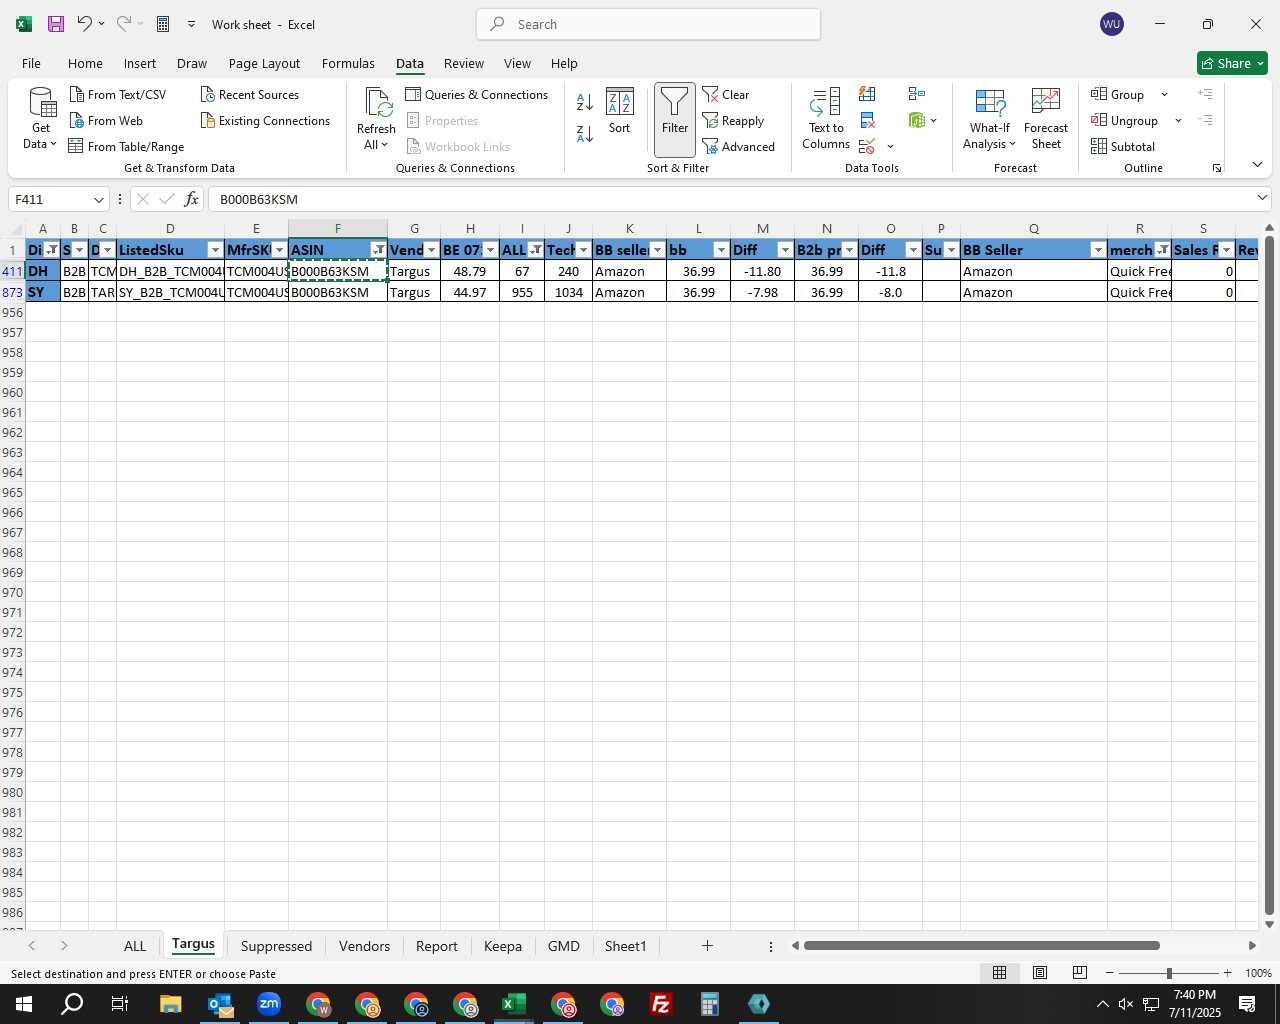
Task: Open FileZilla from the taskbar
Action: tap(660, 1004)
